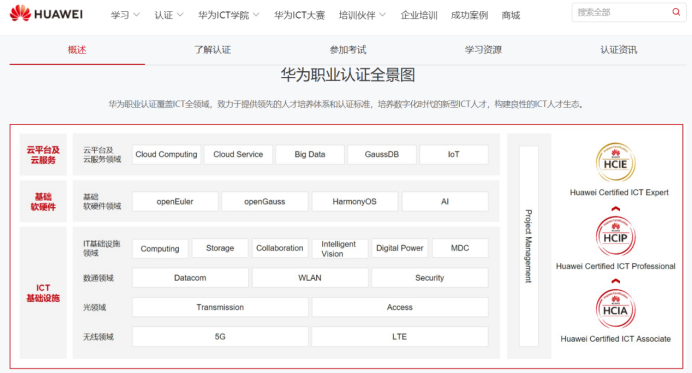Select the Cloud Computing certification
The height and width of the screenshot is (373, 692).
click(166, 154)
